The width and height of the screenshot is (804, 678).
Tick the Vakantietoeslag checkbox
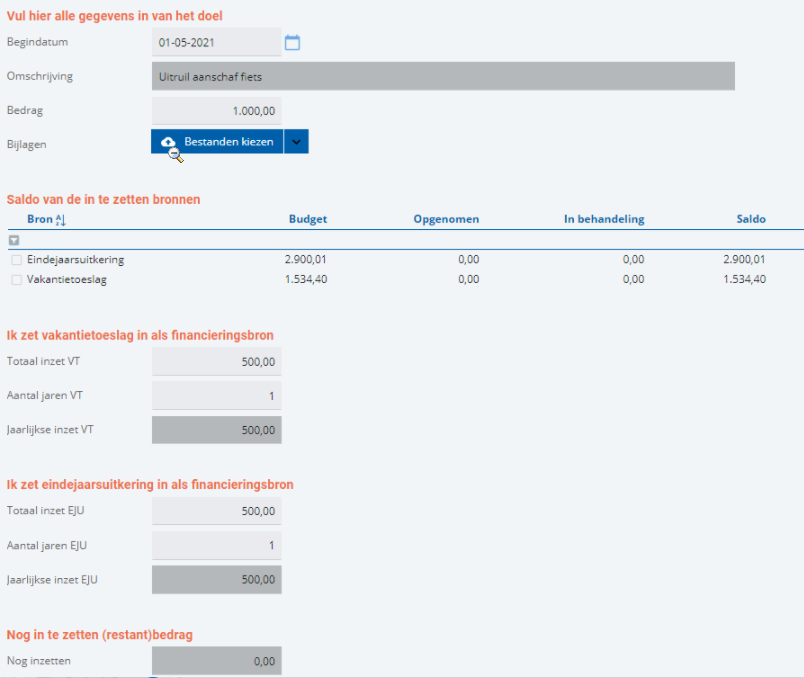16,280
